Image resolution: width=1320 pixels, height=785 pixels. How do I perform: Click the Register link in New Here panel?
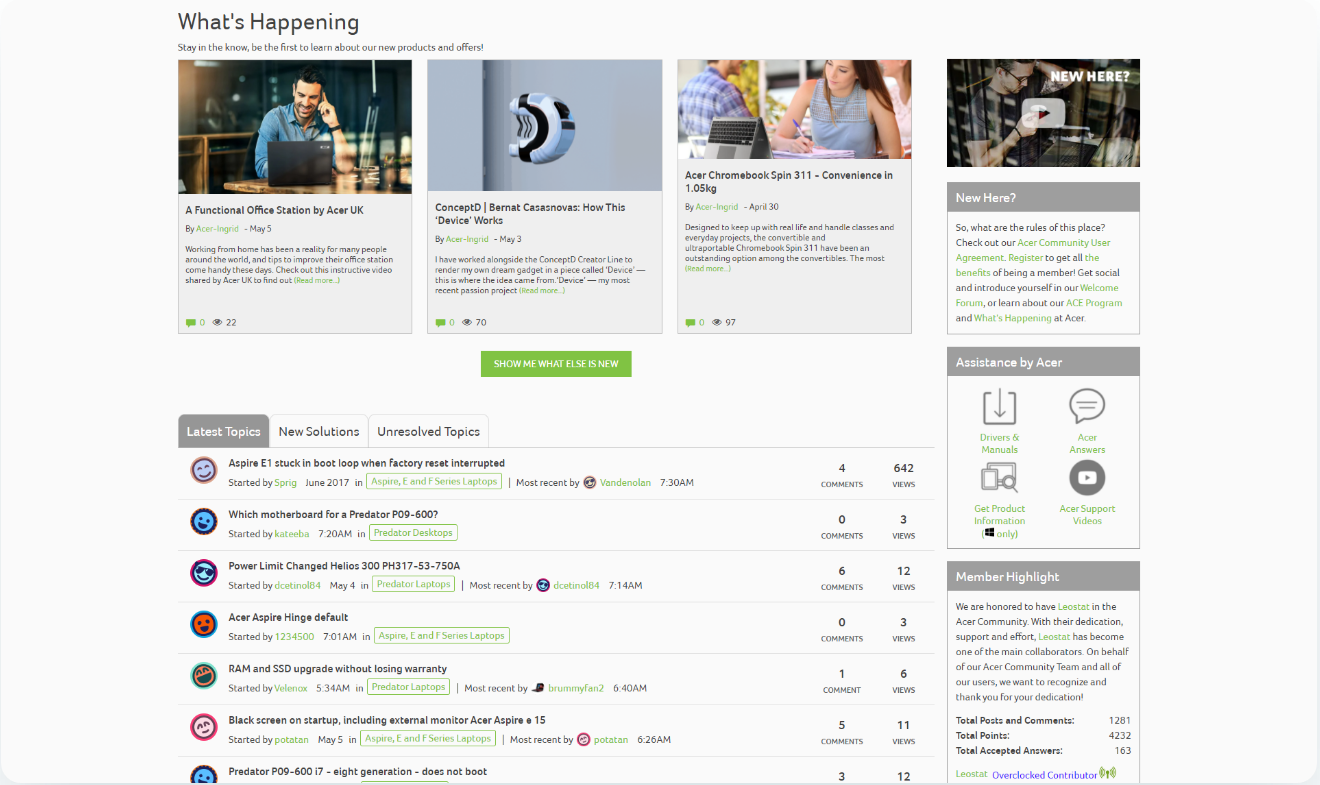point(1025,258)
